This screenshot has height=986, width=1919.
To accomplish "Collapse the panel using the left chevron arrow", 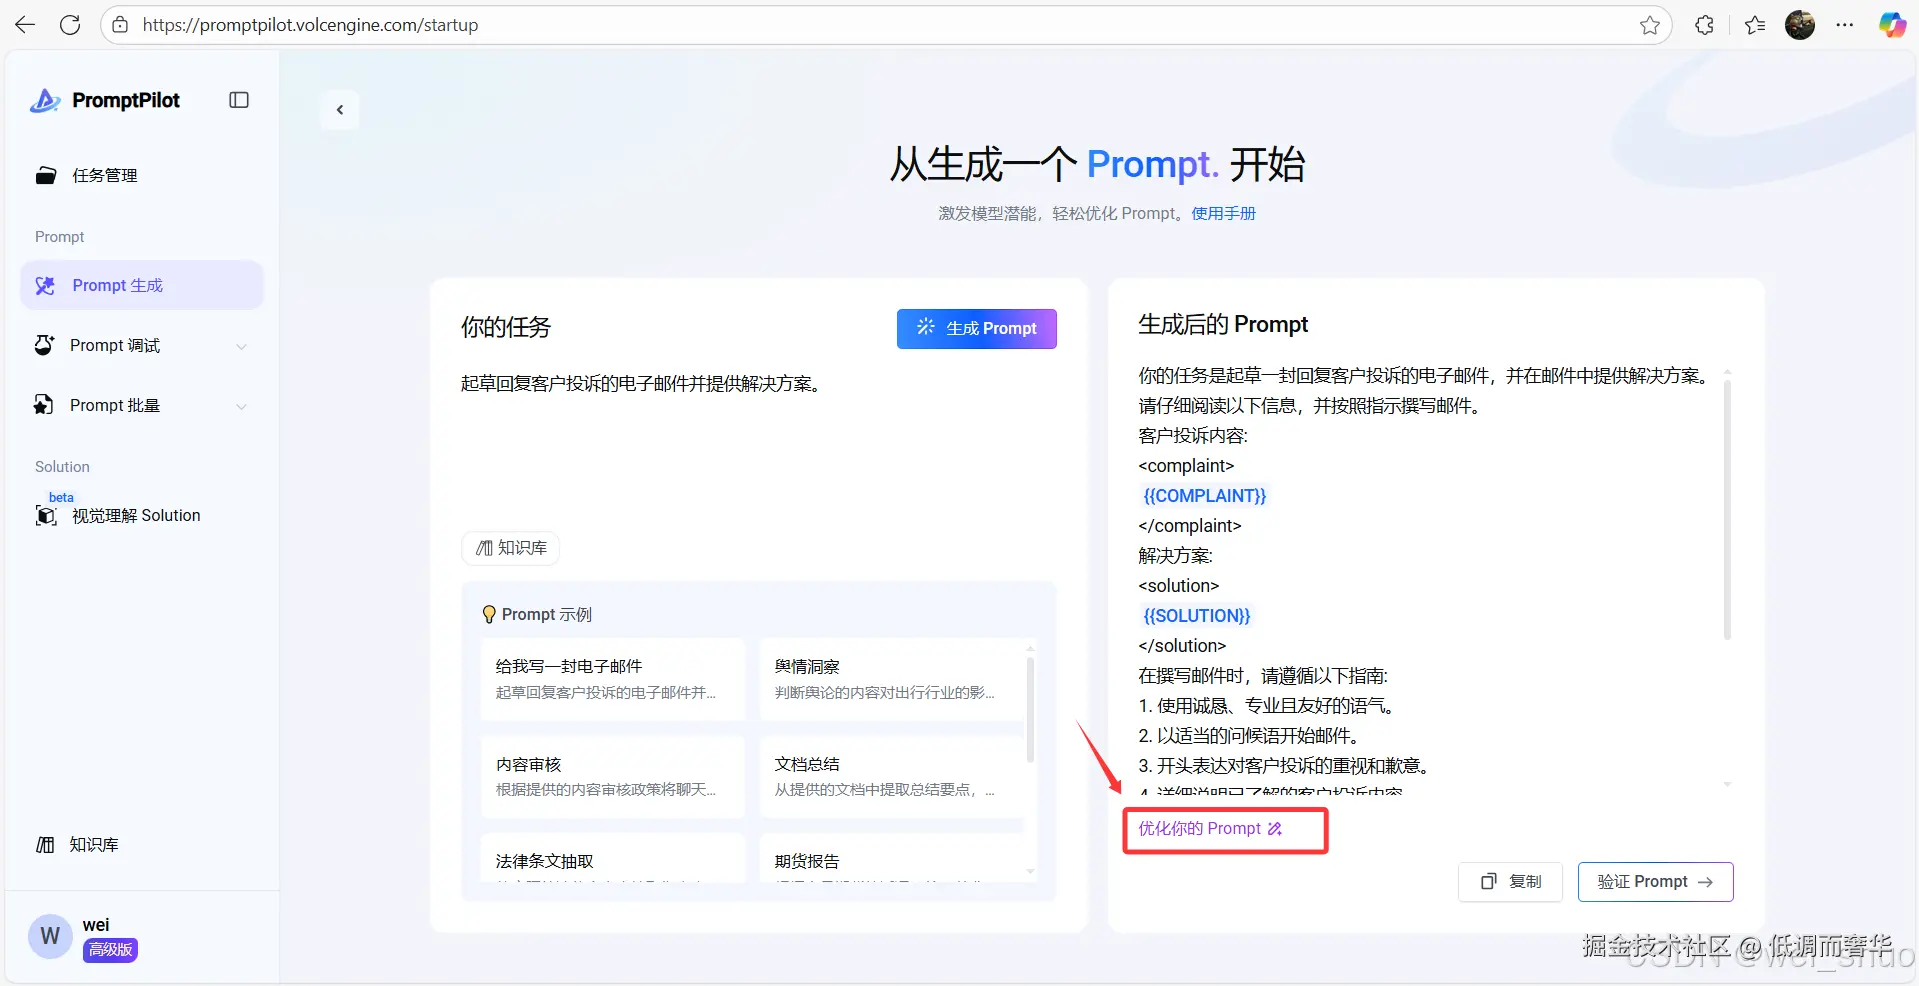I will (x=340, y=110).
